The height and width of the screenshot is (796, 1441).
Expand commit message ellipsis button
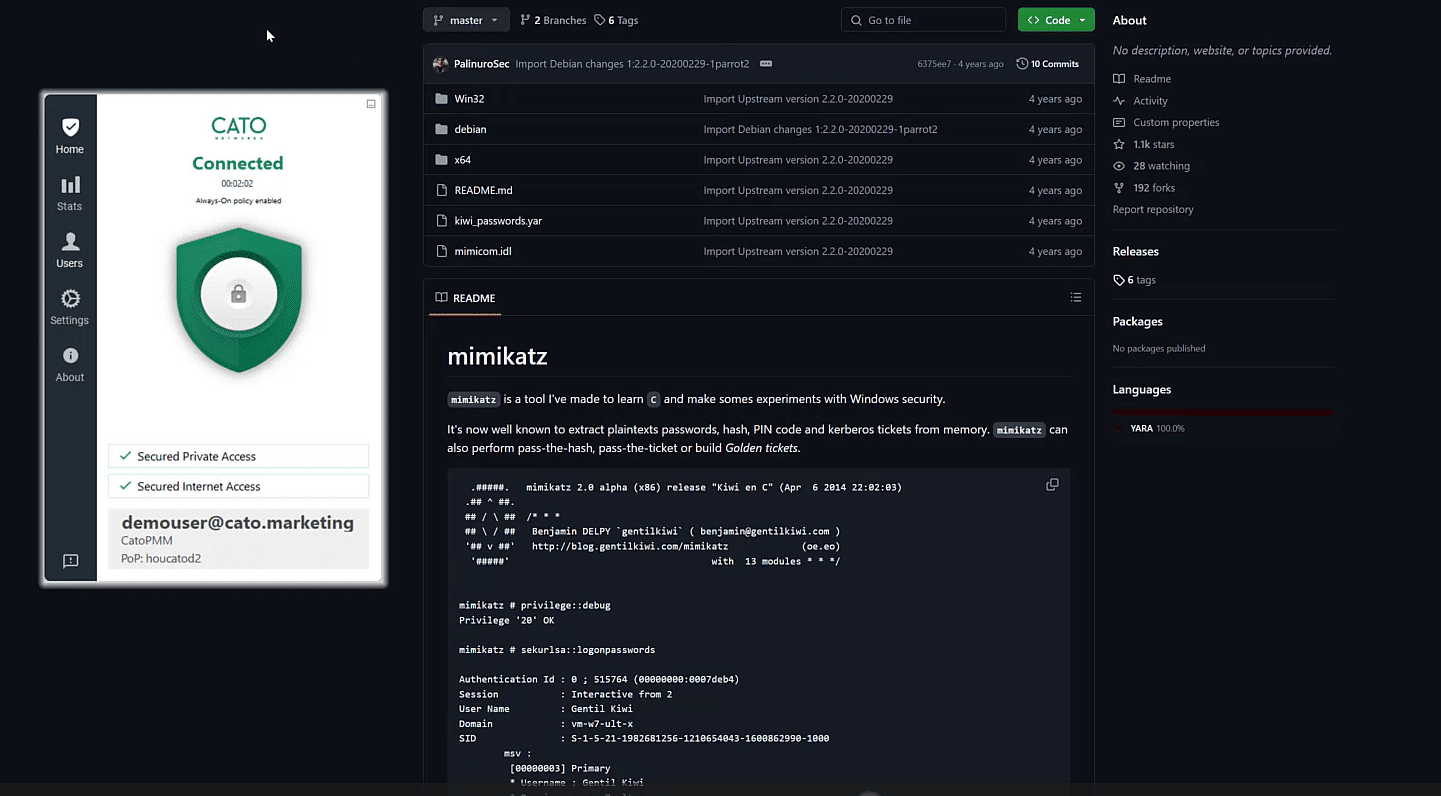(766, 64)
